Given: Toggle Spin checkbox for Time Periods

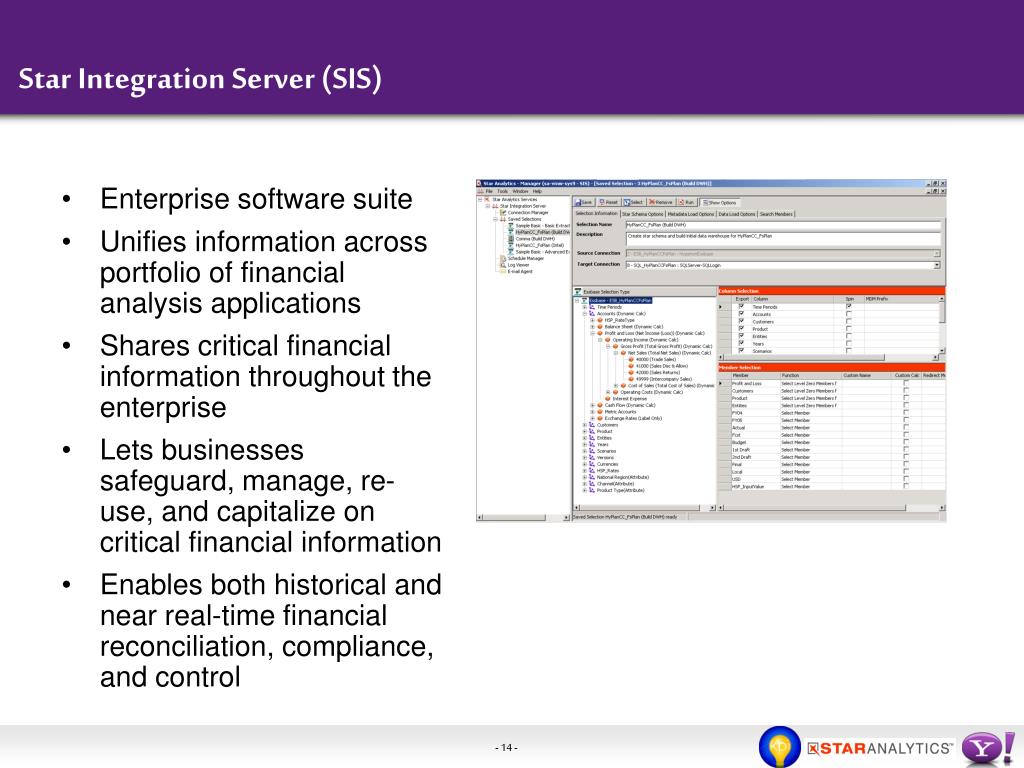Looking at the screenshot, I should (x=849, y=306).
